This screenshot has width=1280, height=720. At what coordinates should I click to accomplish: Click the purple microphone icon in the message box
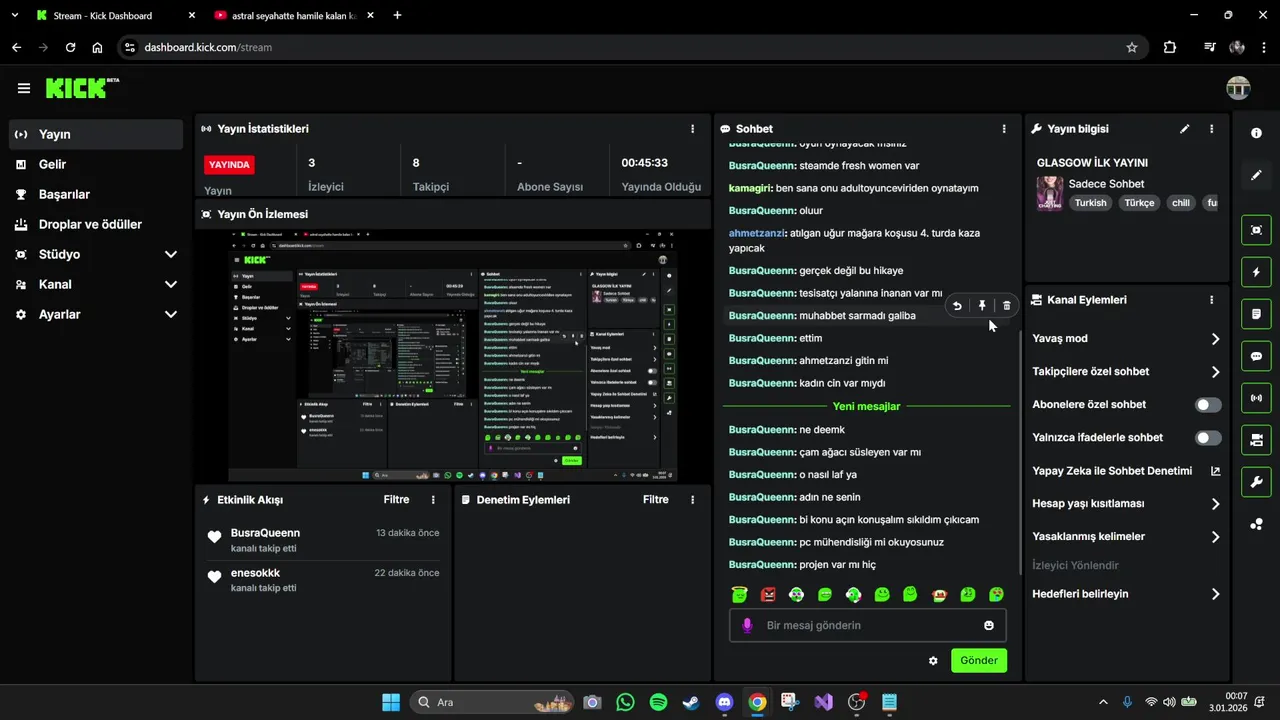tap(746, 625)
